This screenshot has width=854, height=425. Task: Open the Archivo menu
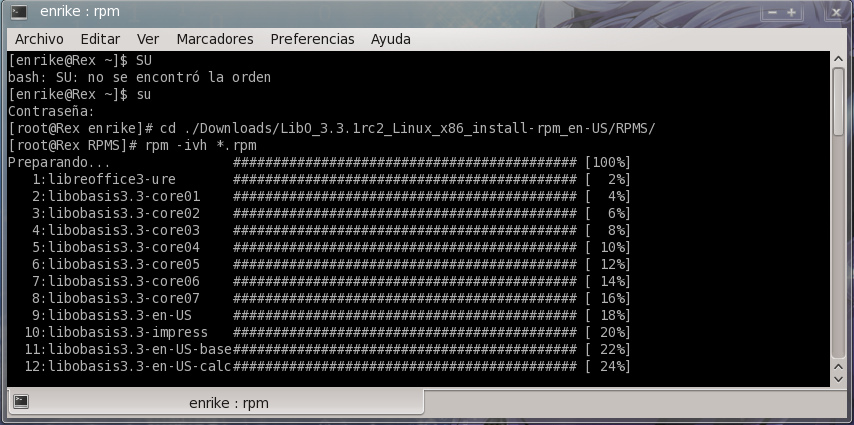click(39, 39)
